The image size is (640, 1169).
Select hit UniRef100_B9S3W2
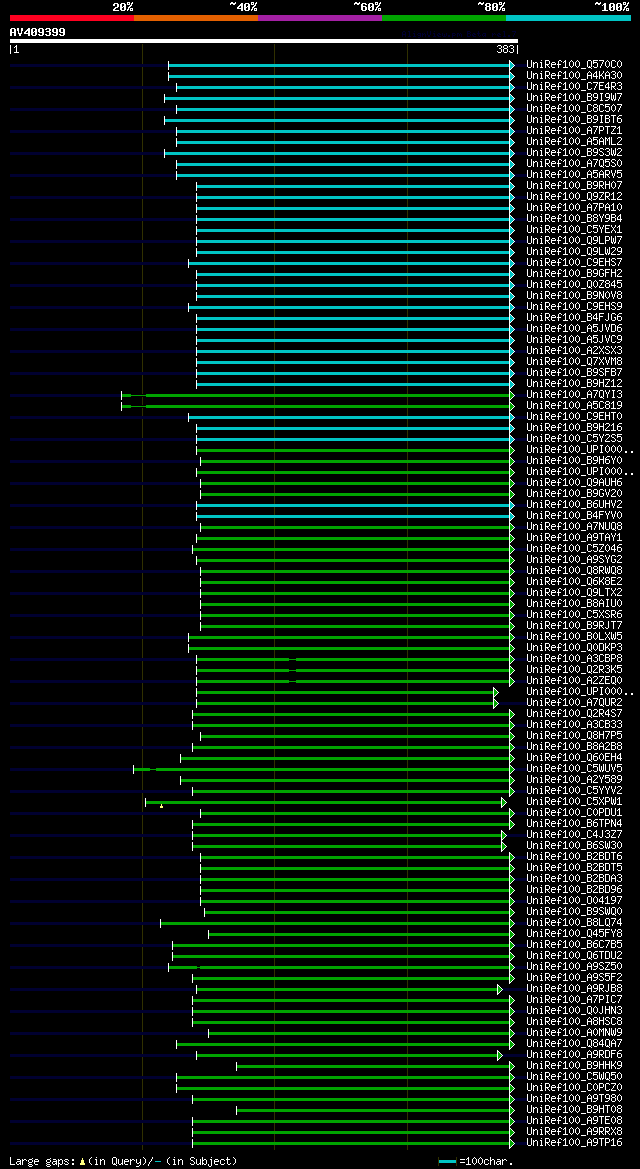[574, 153]
